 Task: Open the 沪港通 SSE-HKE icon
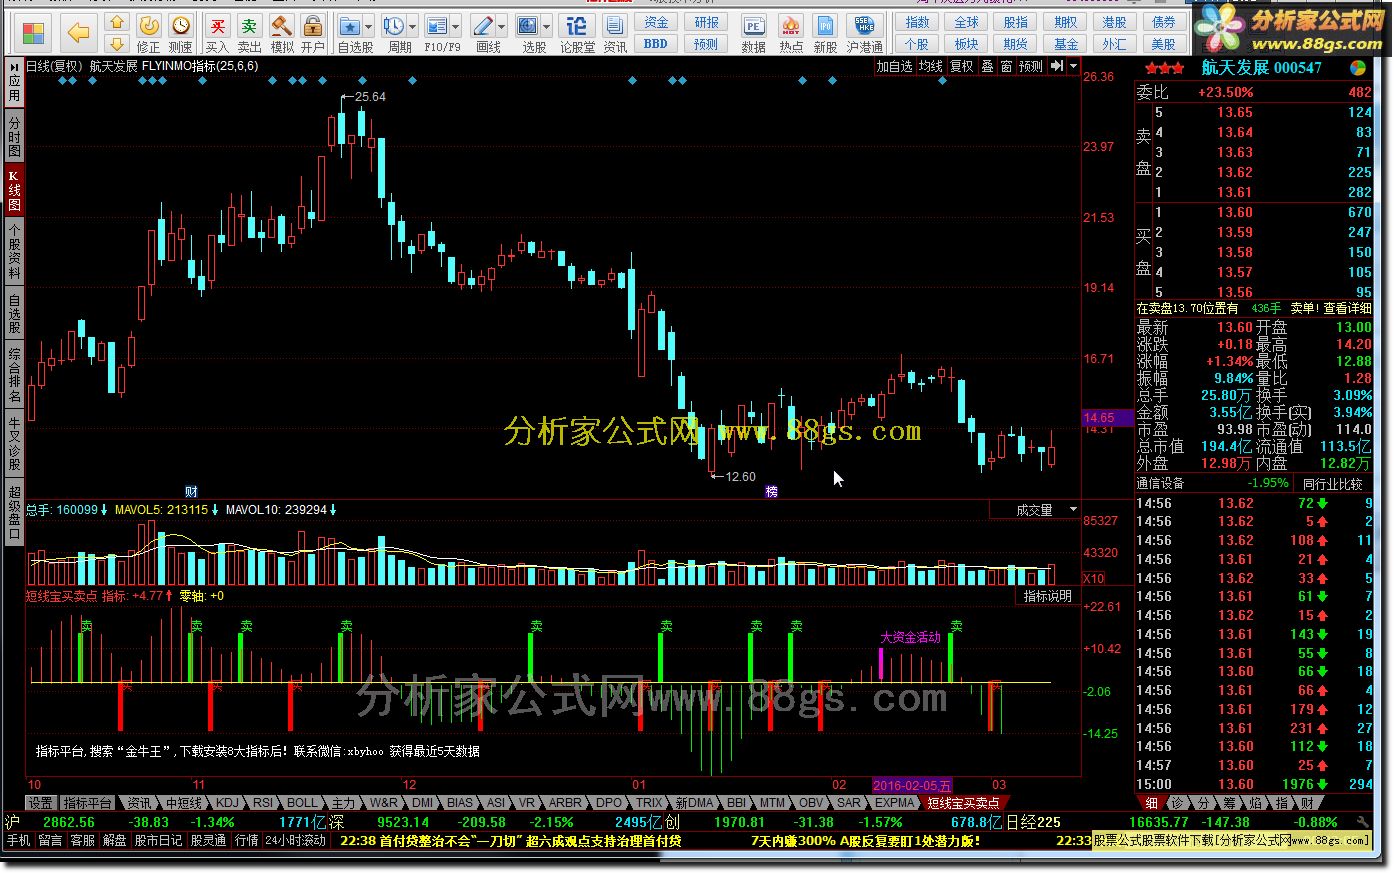point(864,33)
